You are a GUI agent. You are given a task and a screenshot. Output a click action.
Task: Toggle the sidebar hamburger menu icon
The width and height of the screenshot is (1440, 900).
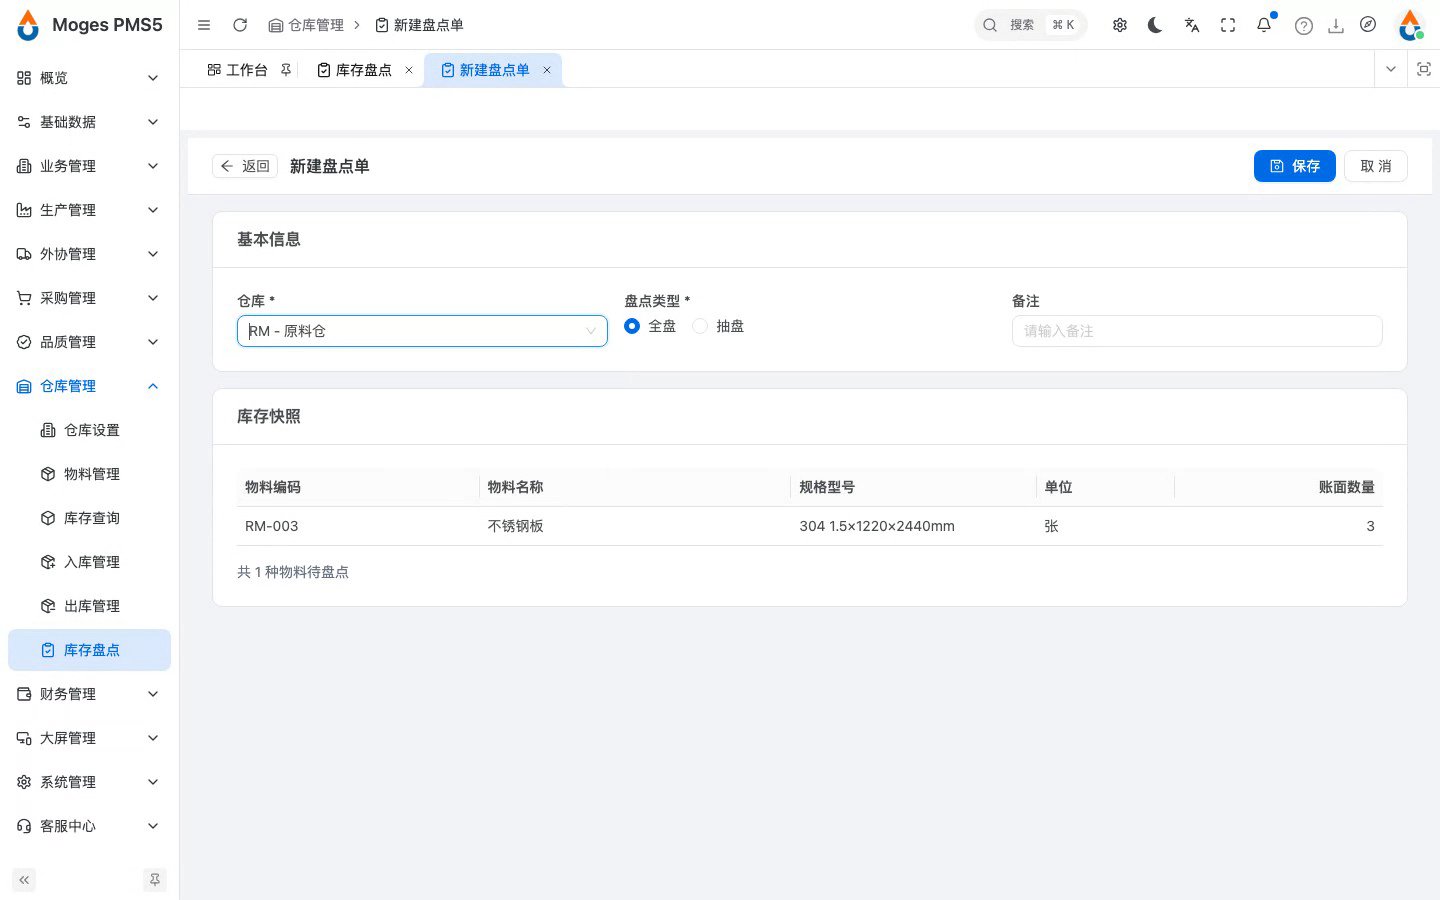[204, 25]
